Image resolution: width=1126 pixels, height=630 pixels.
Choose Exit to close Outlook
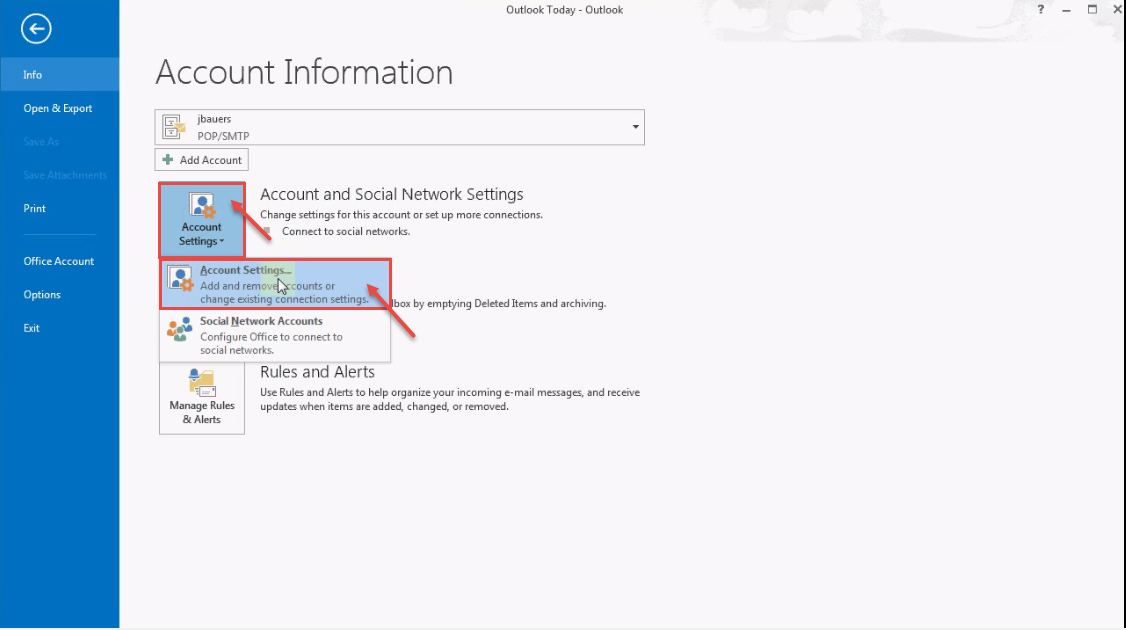click(60, 328)
